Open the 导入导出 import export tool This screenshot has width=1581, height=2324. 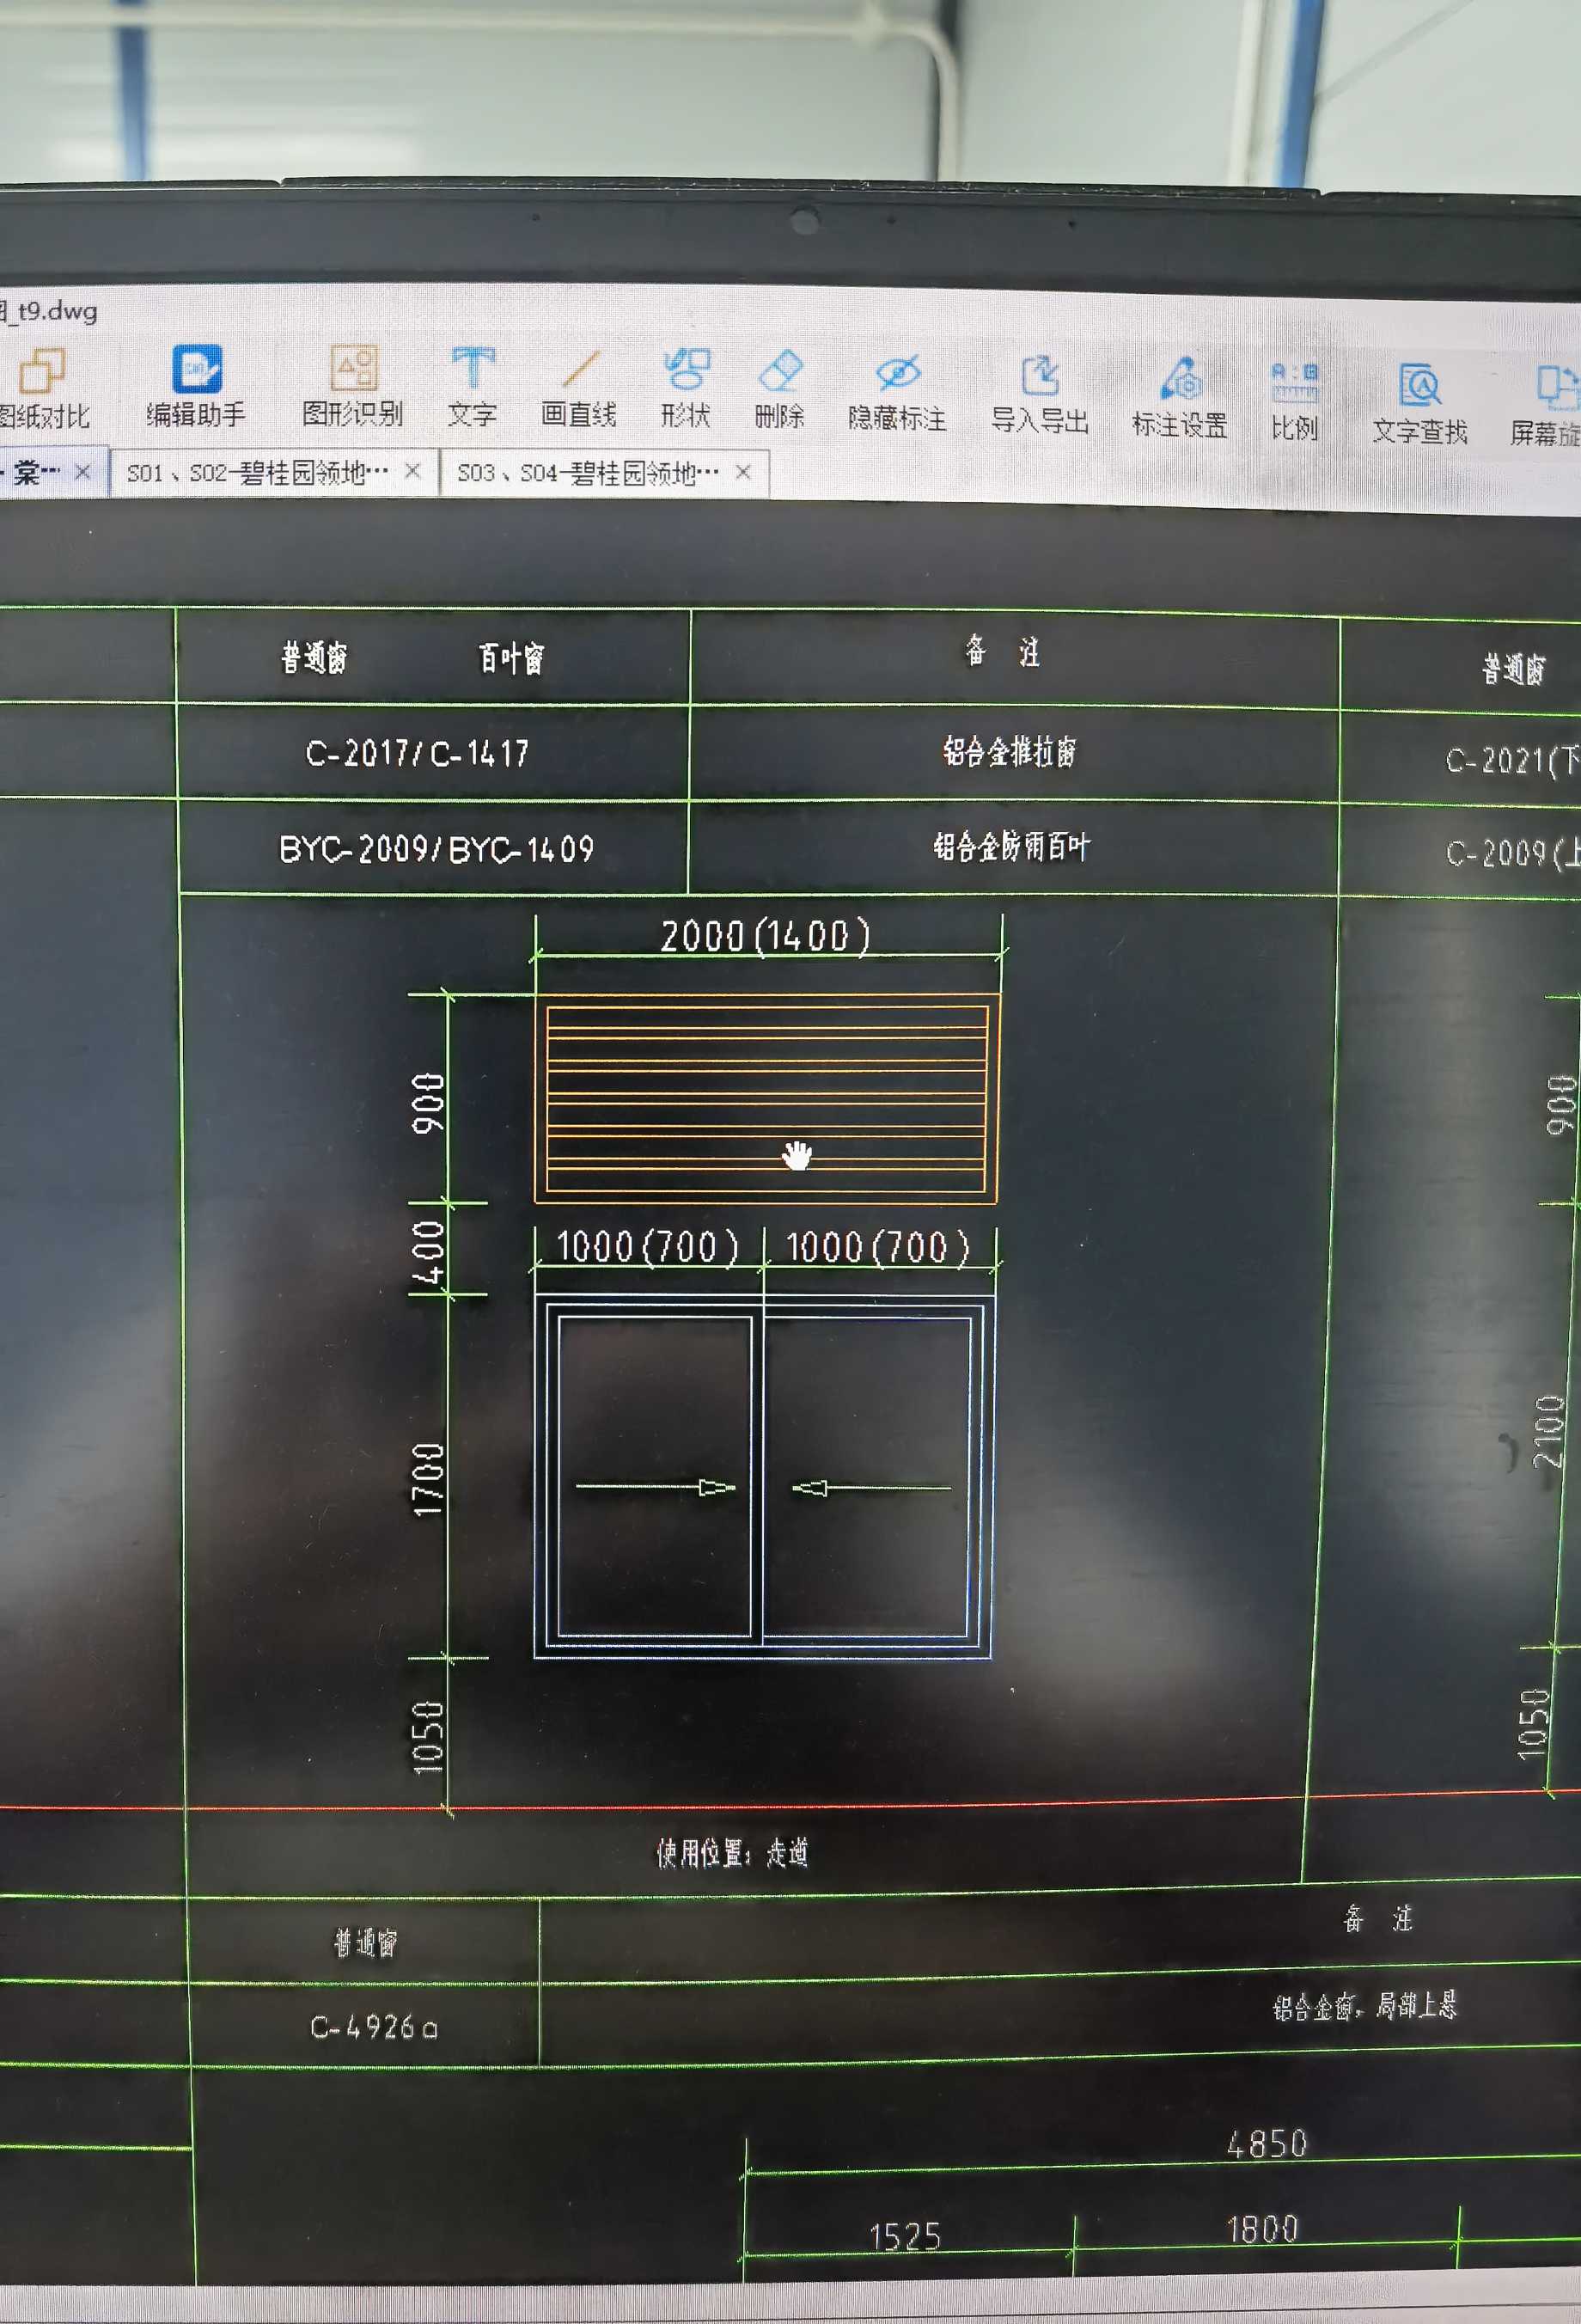[1040, 395]
